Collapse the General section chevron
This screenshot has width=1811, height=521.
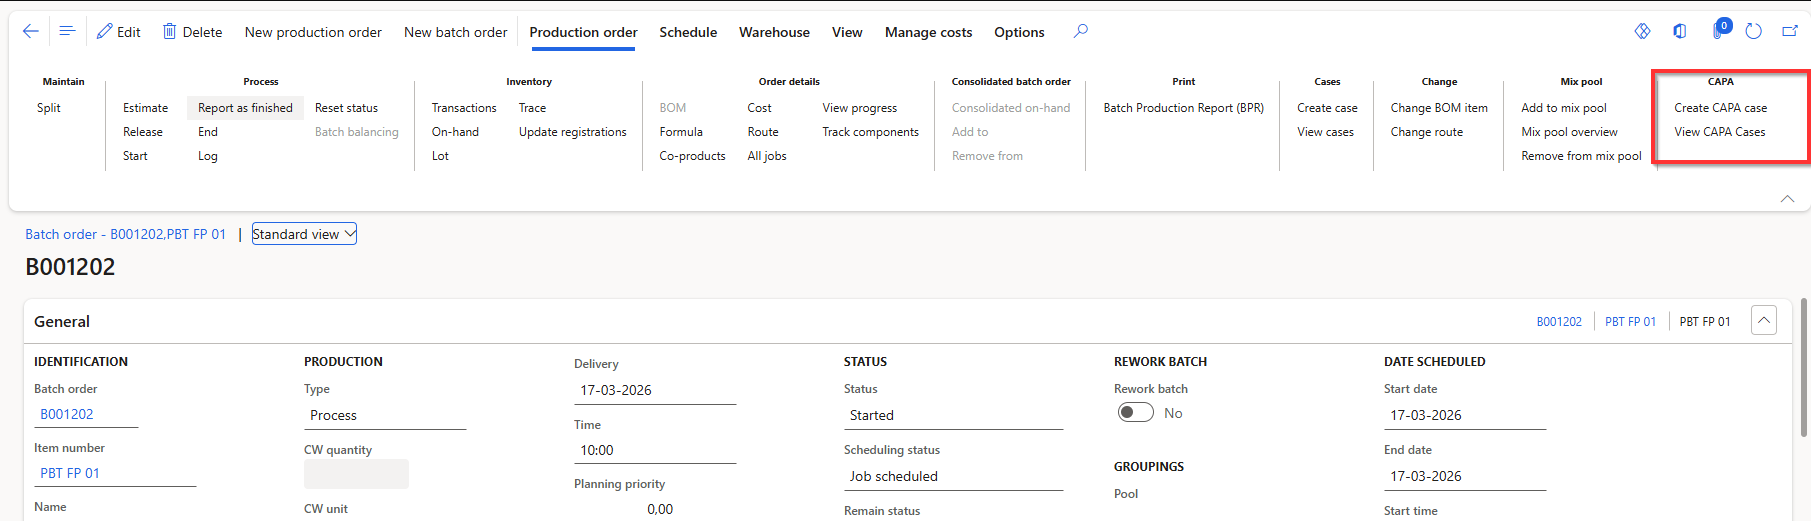click(x=1764, y=321)
